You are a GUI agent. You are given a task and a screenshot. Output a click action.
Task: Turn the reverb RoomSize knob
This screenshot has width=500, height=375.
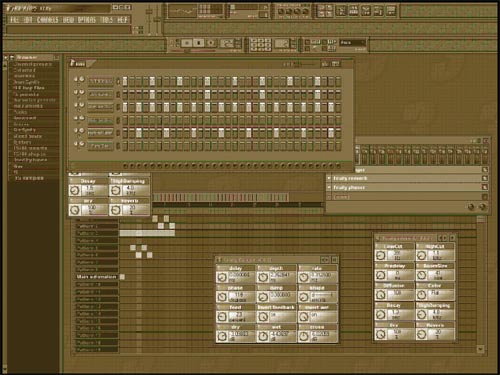tap(421, 275)
